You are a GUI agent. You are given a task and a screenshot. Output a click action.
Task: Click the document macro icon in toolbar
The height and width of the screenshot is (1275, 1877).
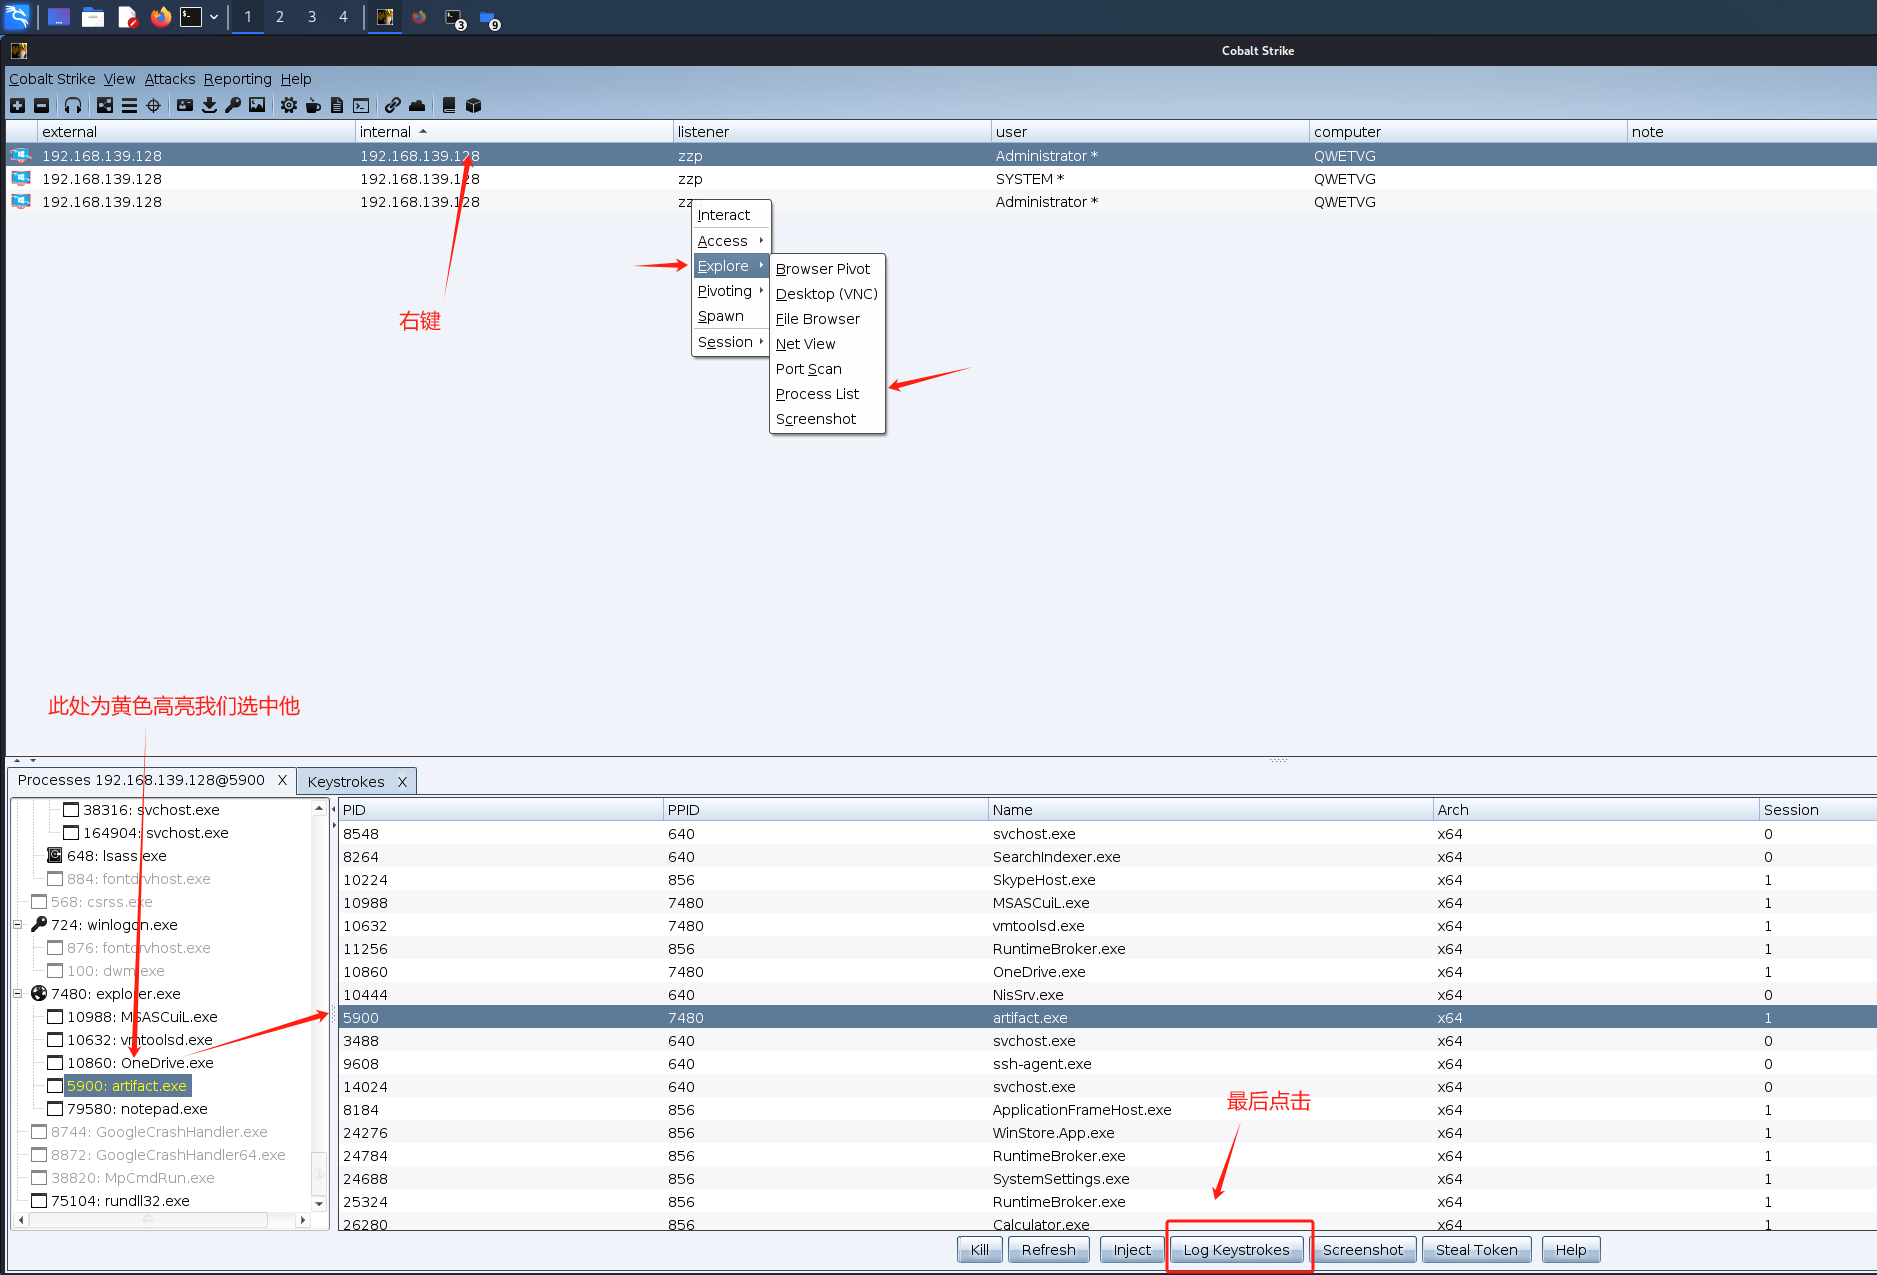pyautogui.click(x=337, y=105)
